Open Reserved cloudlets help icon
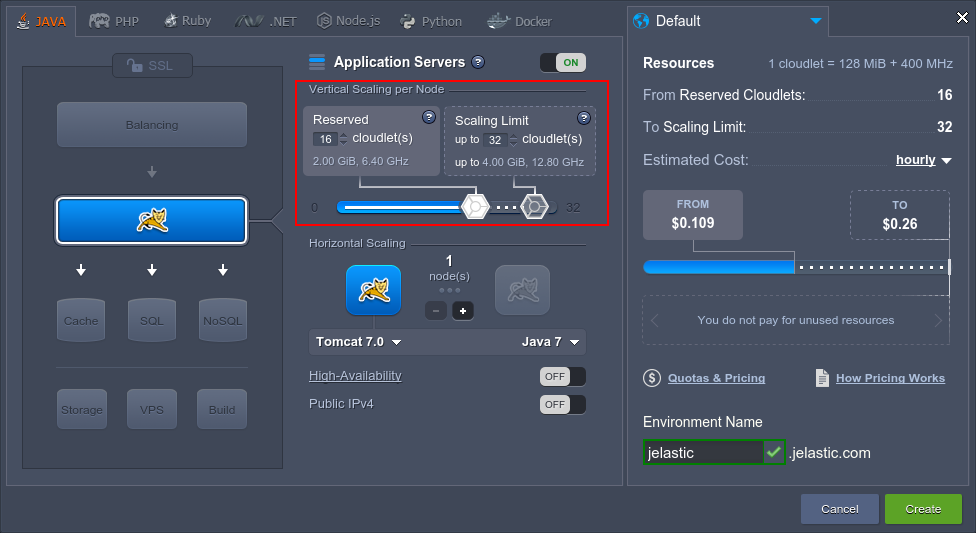This screenshot has width=976, height=533. [429, 116]
